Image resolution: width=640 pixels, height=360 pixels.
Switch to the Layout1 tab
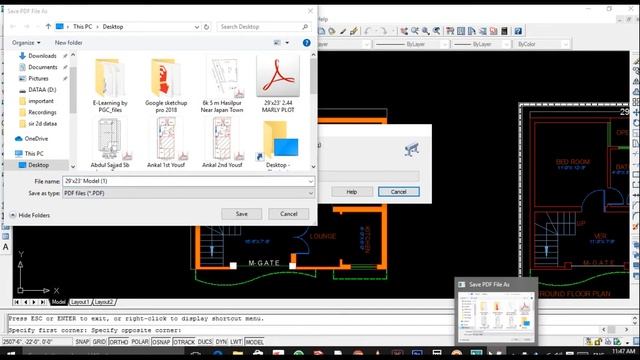click(80, 302)
